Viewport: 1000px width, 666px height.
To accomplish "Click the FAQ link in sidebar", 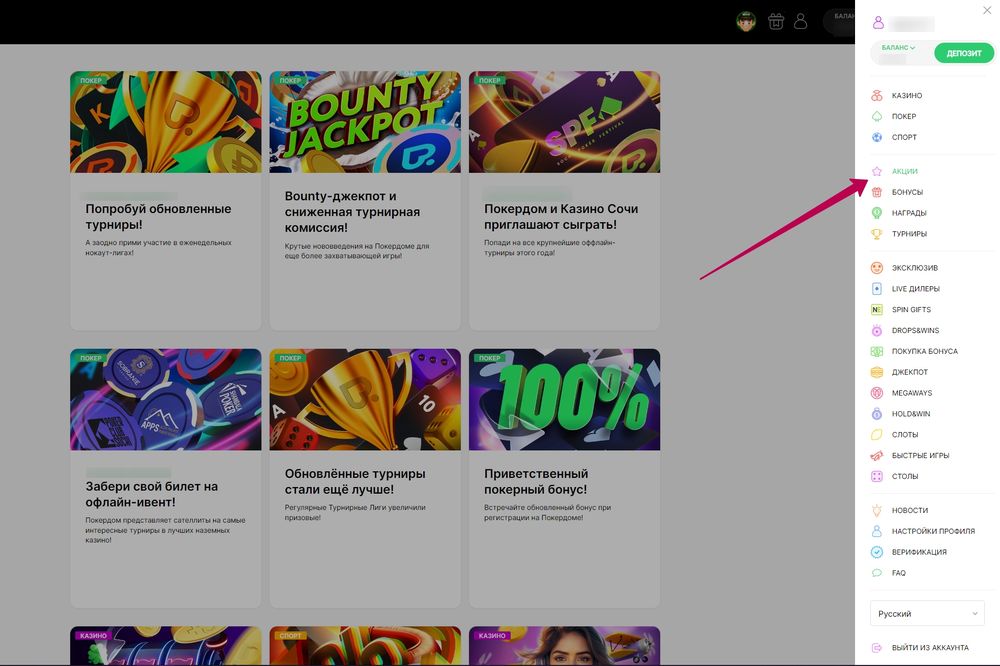I will click(x=898, y=573).
